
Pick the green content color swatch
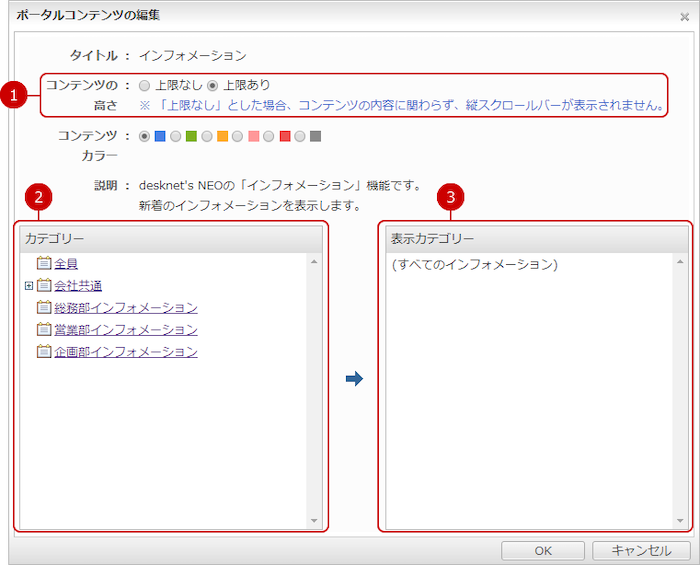[x=191, y=136]
